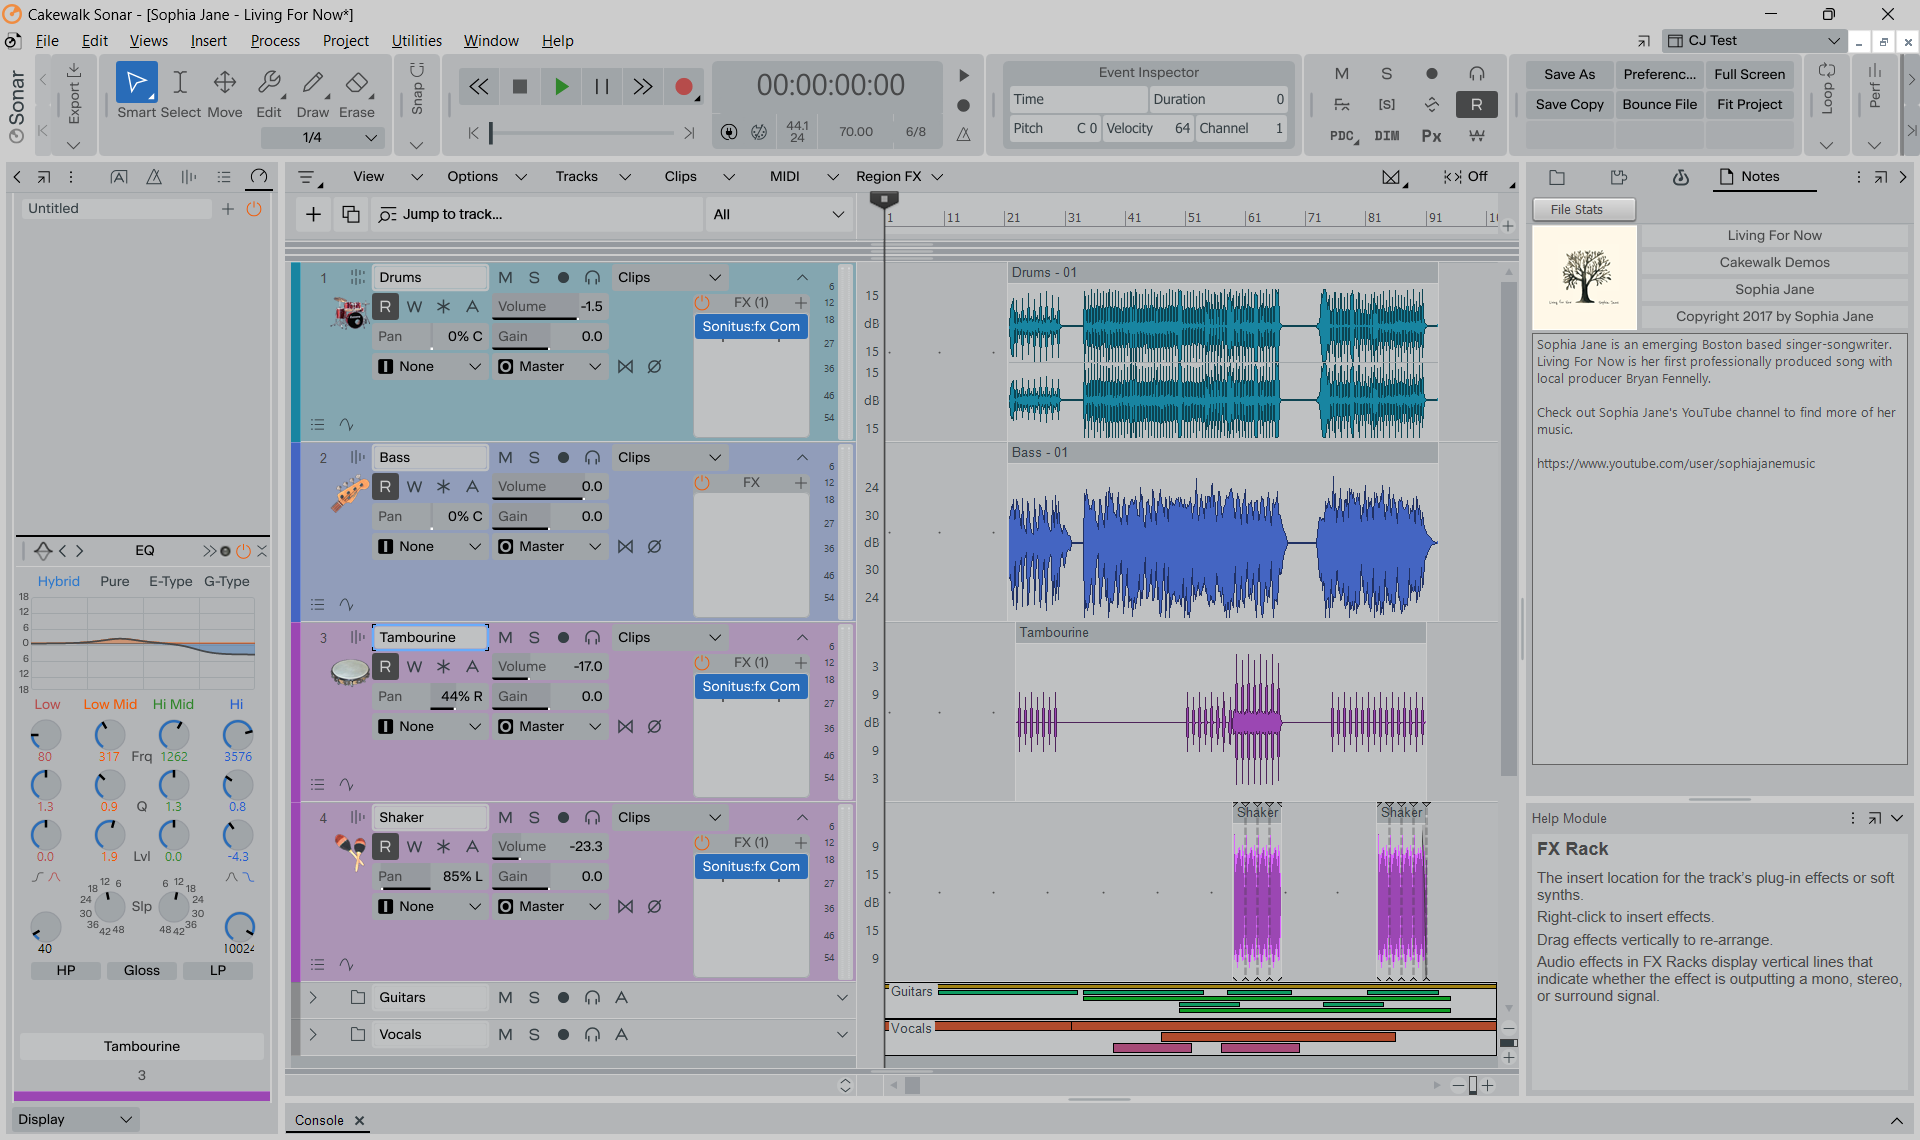The width and height of the screenshot is (1920, 1140).
Task: Open the Process menu
Action: tap(275, 41)
